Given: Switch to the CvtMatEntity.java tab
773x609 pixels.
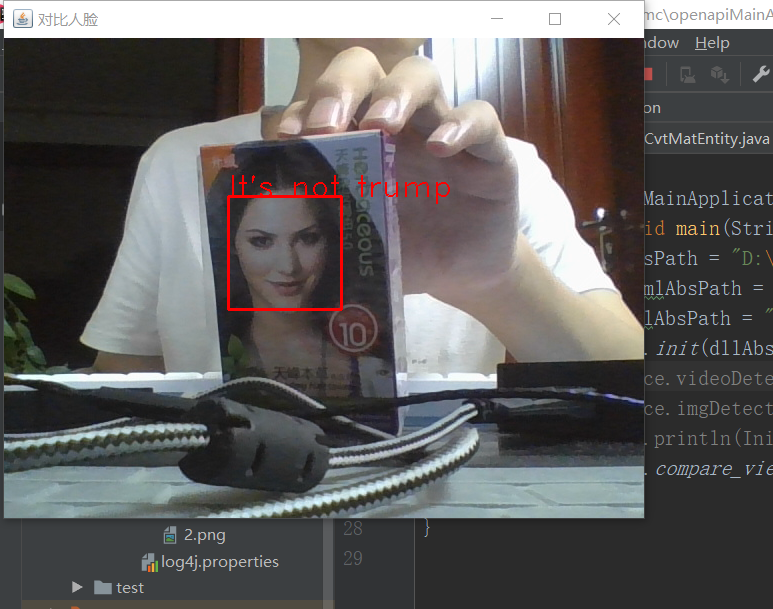Looking at the screenshot, I should (x=707, y=139).
